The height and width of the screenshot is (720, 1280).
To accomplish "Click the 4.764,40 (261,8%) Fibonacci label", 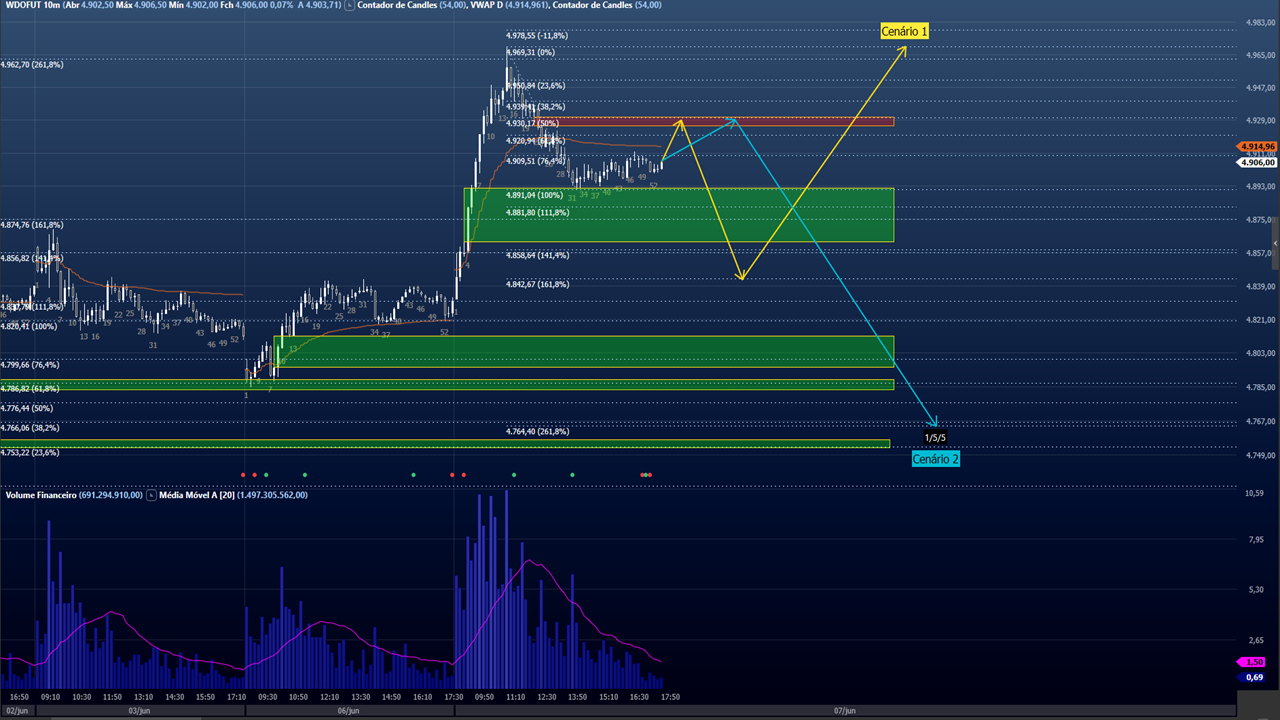I will (537, 432).
